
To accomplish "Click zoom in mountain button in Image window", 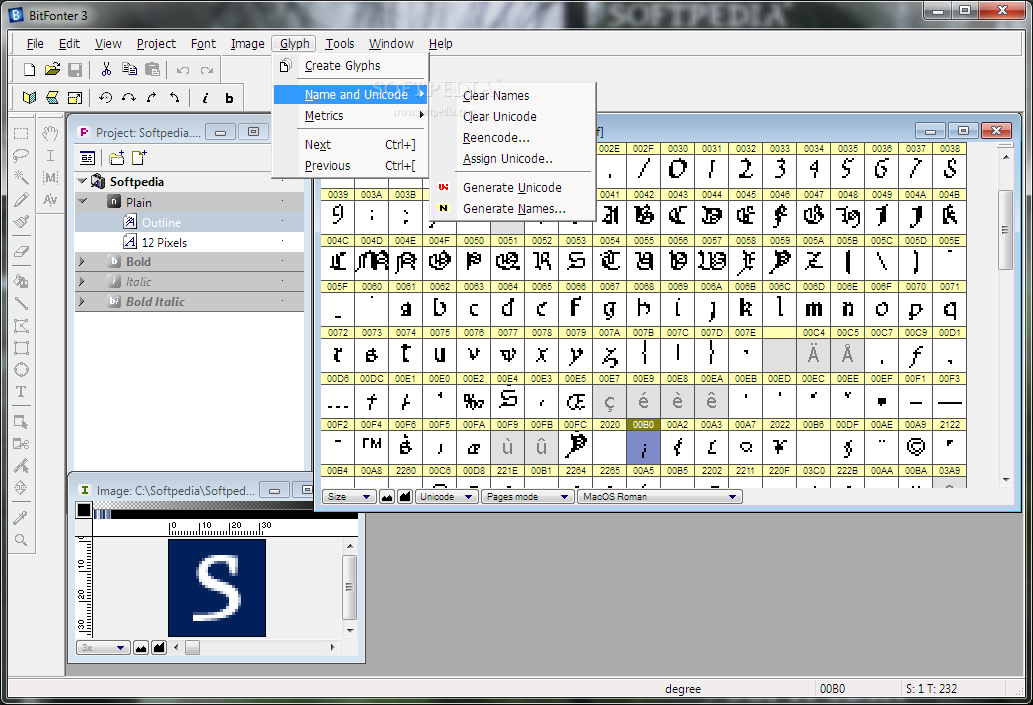I will [159, 648].
